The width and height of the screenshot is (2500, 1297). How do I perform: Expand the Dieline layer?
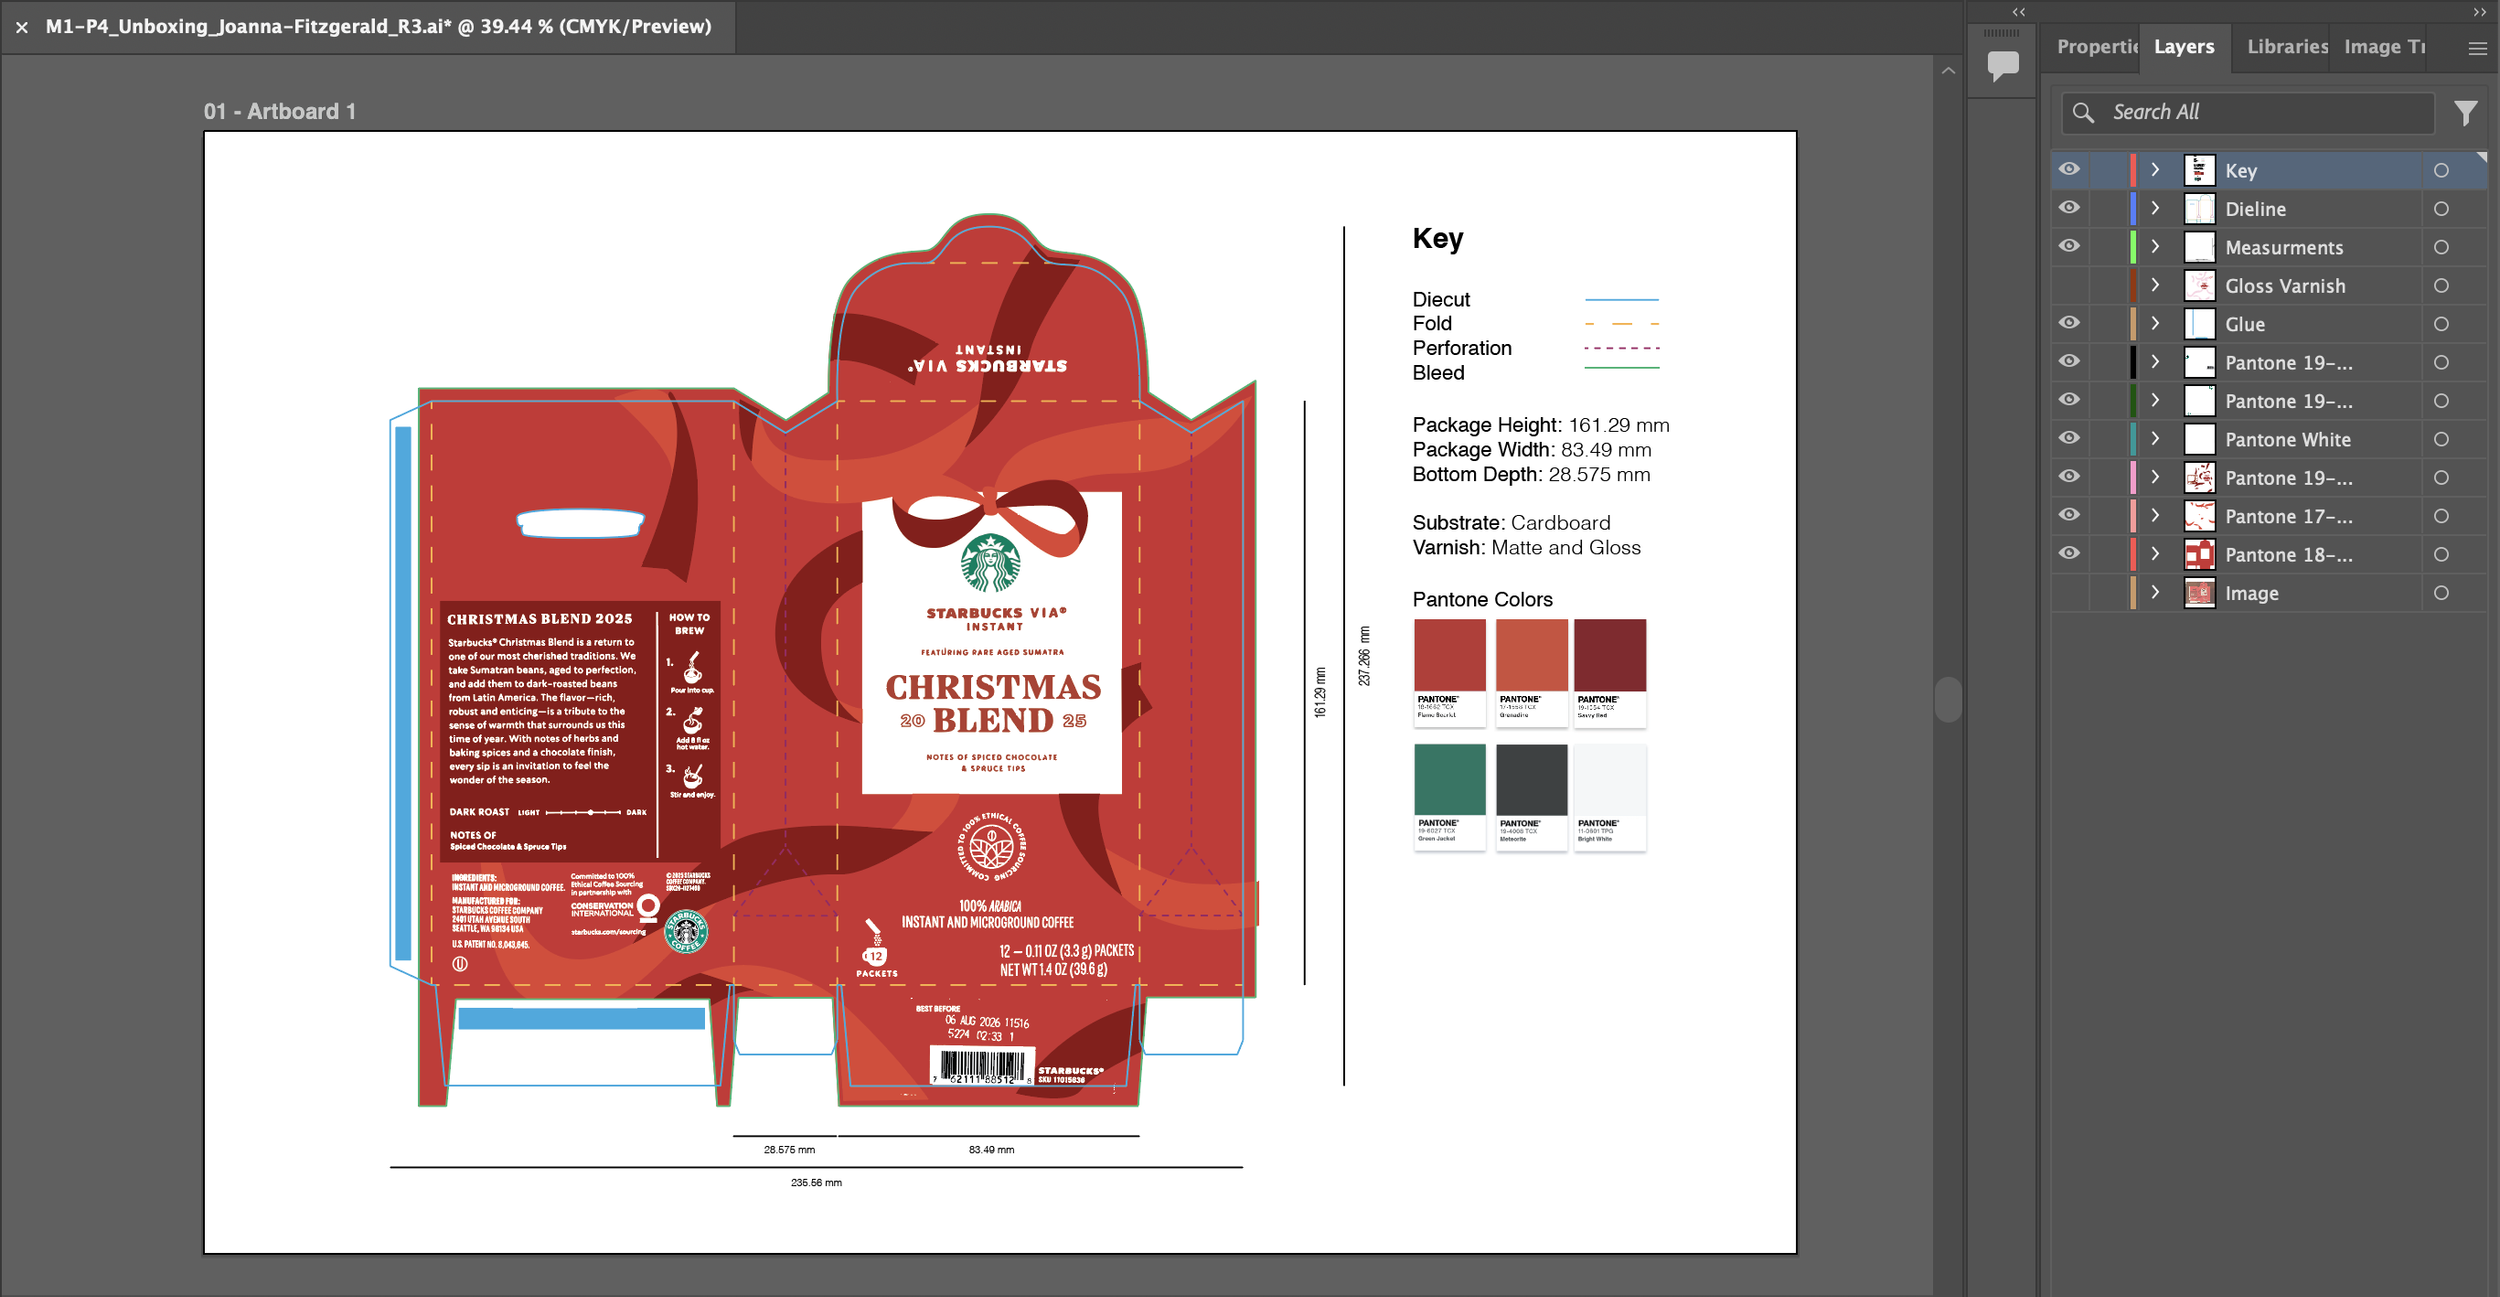2156,209
